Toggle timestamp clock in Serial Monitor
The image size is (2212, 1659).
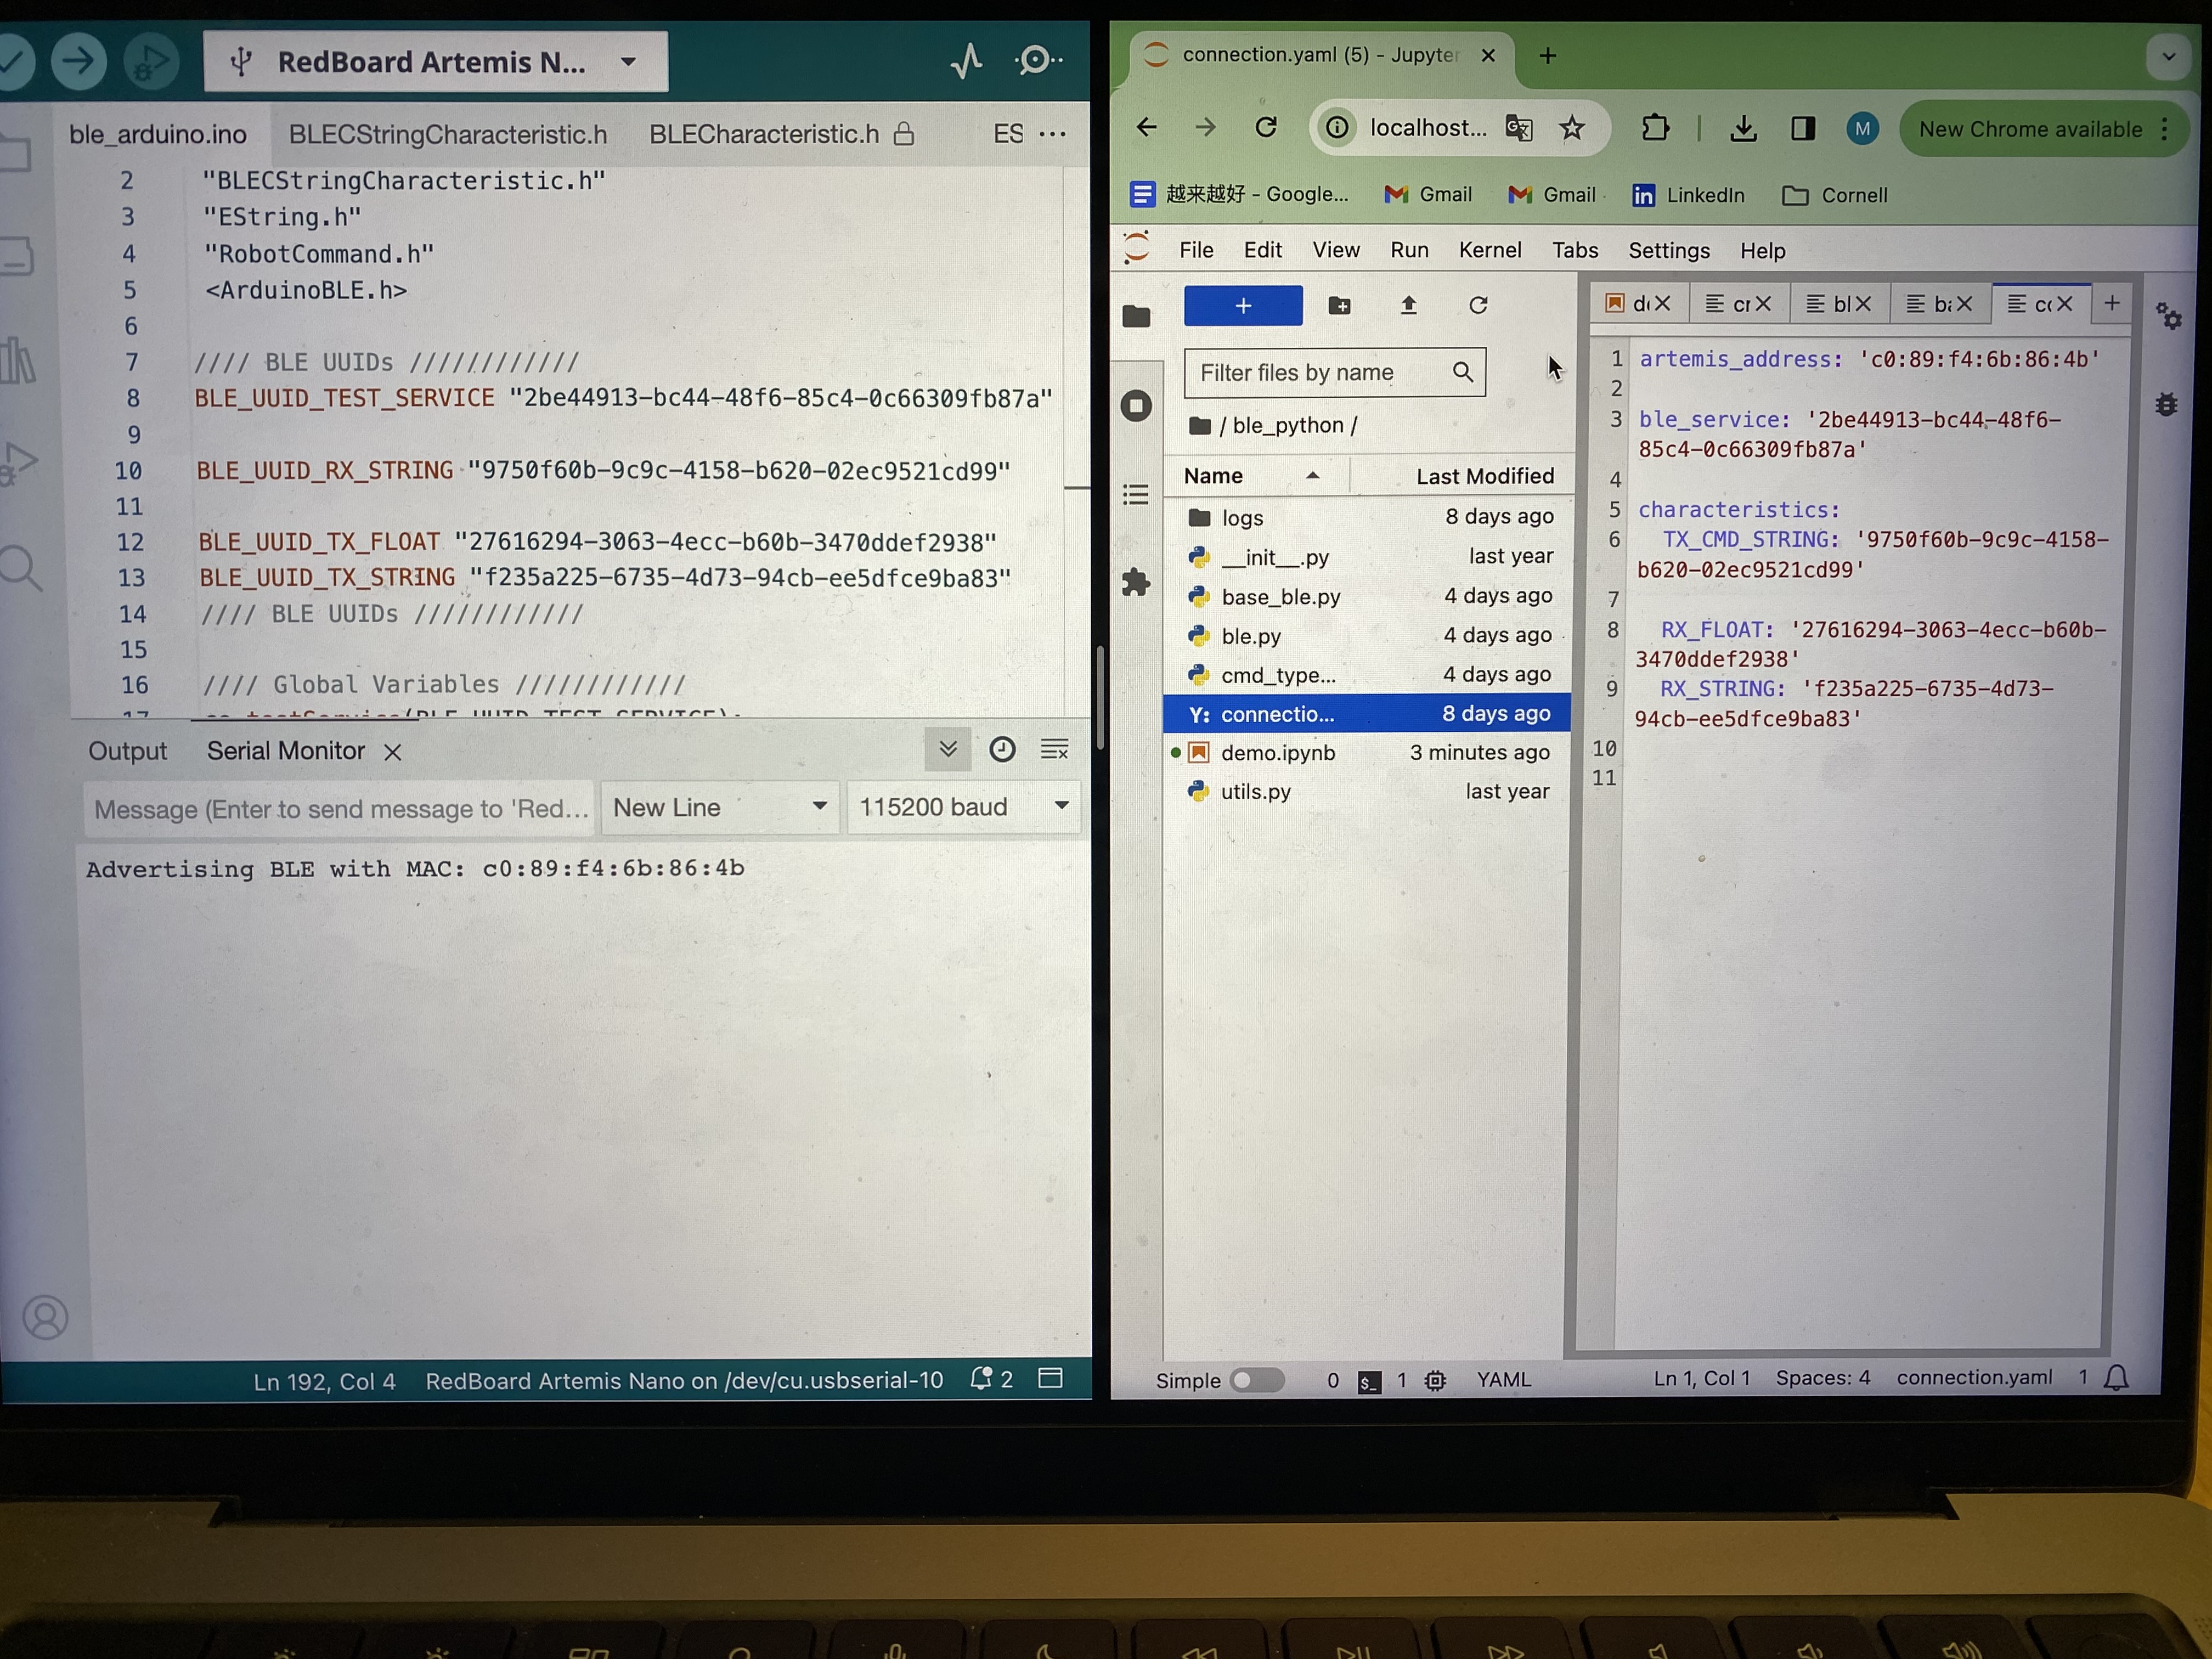[1002, 749]
